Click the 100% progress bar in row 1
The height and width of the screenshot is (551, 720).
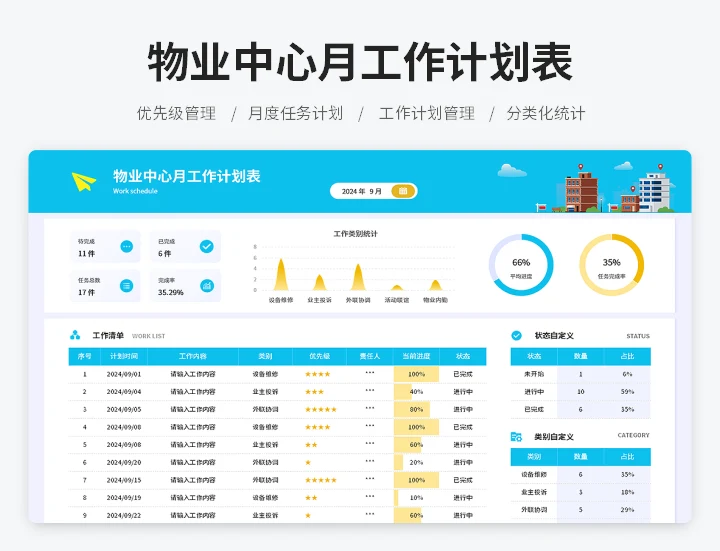(x=416, y=374)
